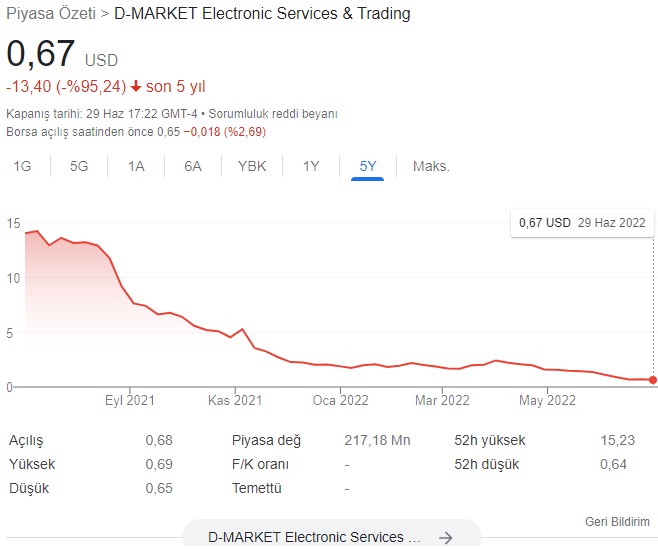Viewport: 658px width, 549px height.
Task: Select the active 5Y tab
Action: [368, 166]
